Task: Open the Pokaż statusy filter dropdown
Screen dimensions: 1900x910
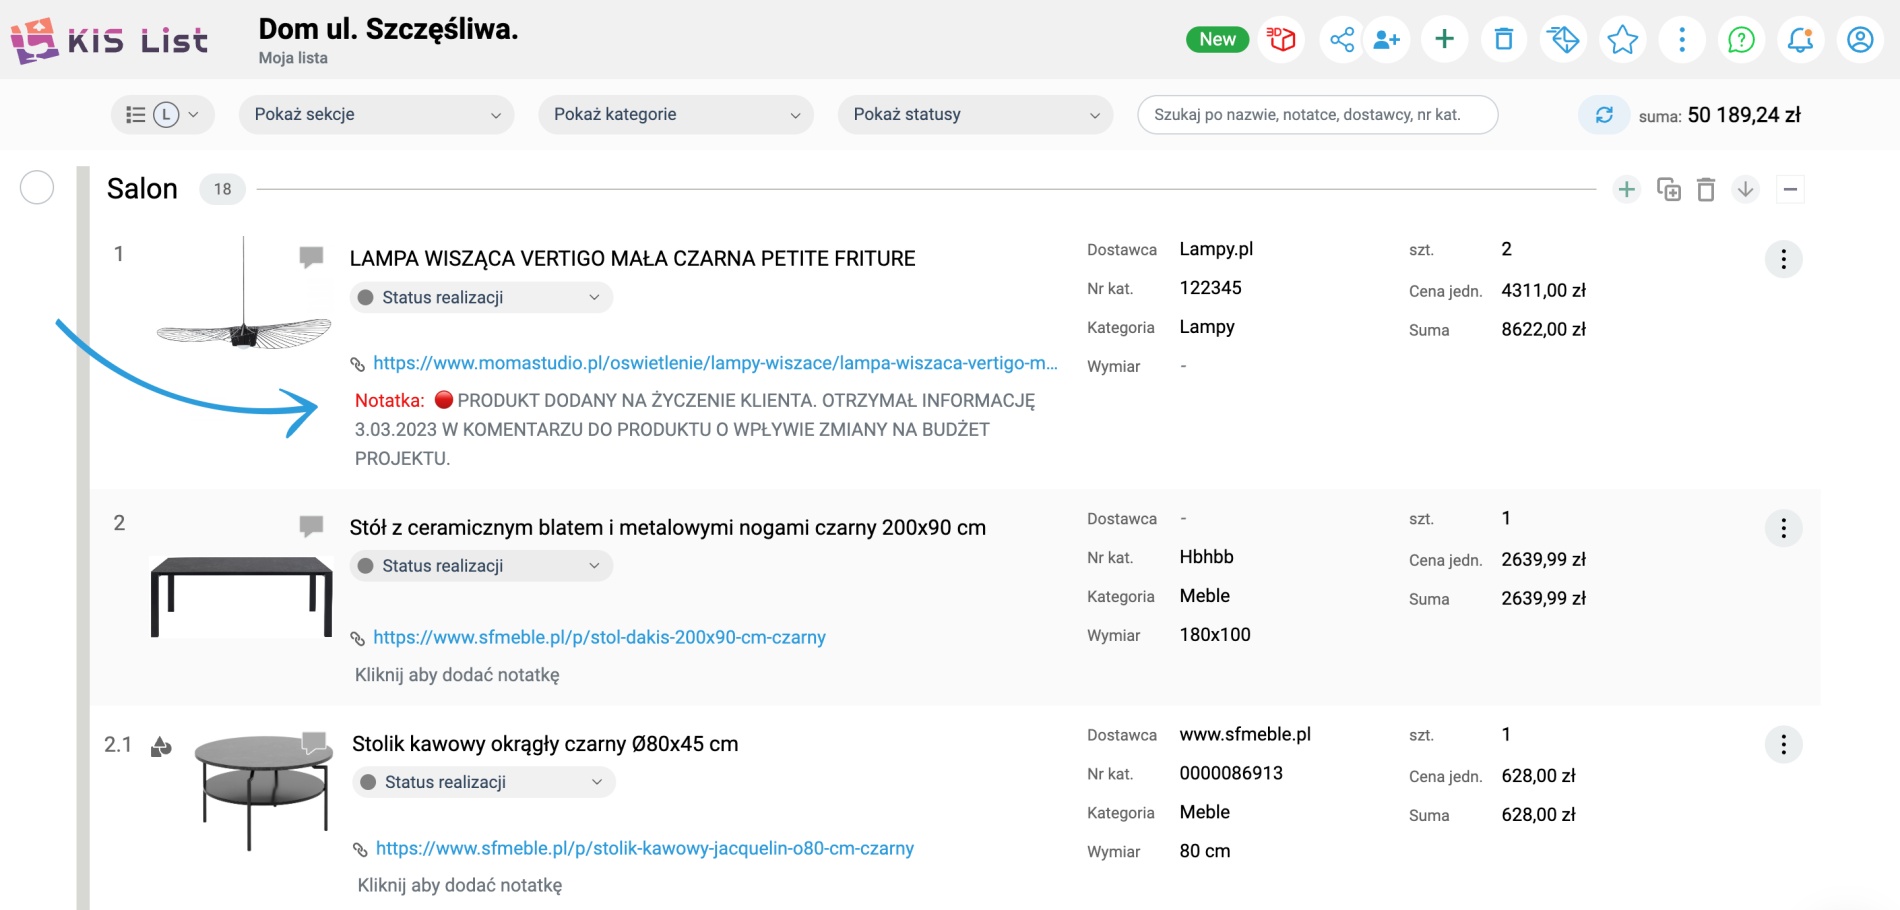Action: click(975, 115)
